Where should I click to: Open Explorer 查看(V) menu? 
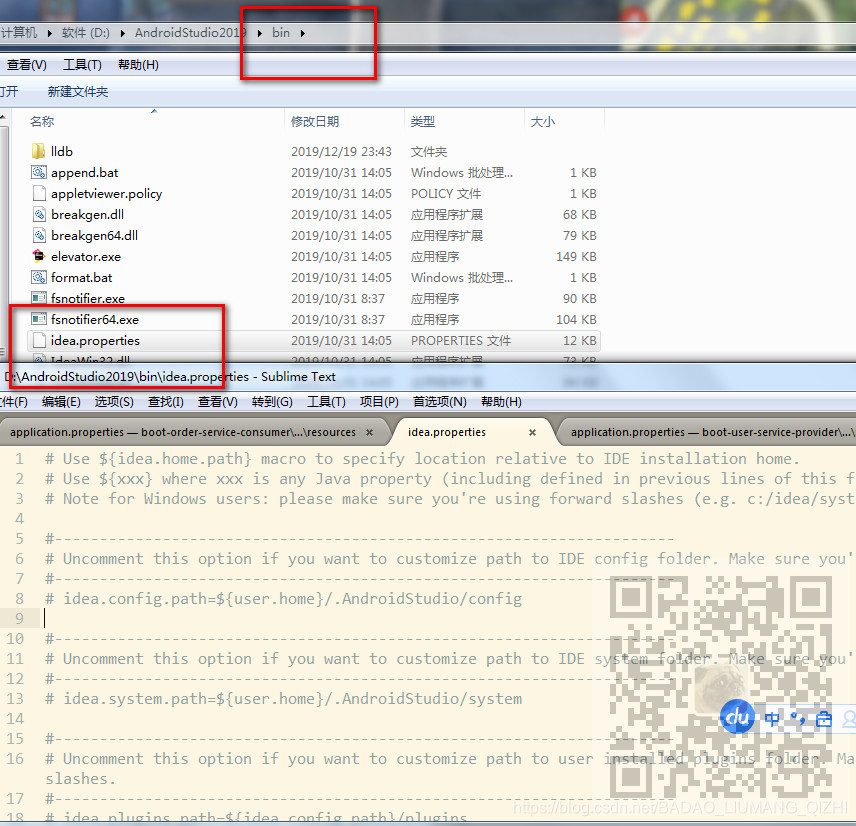coord(26,65)
